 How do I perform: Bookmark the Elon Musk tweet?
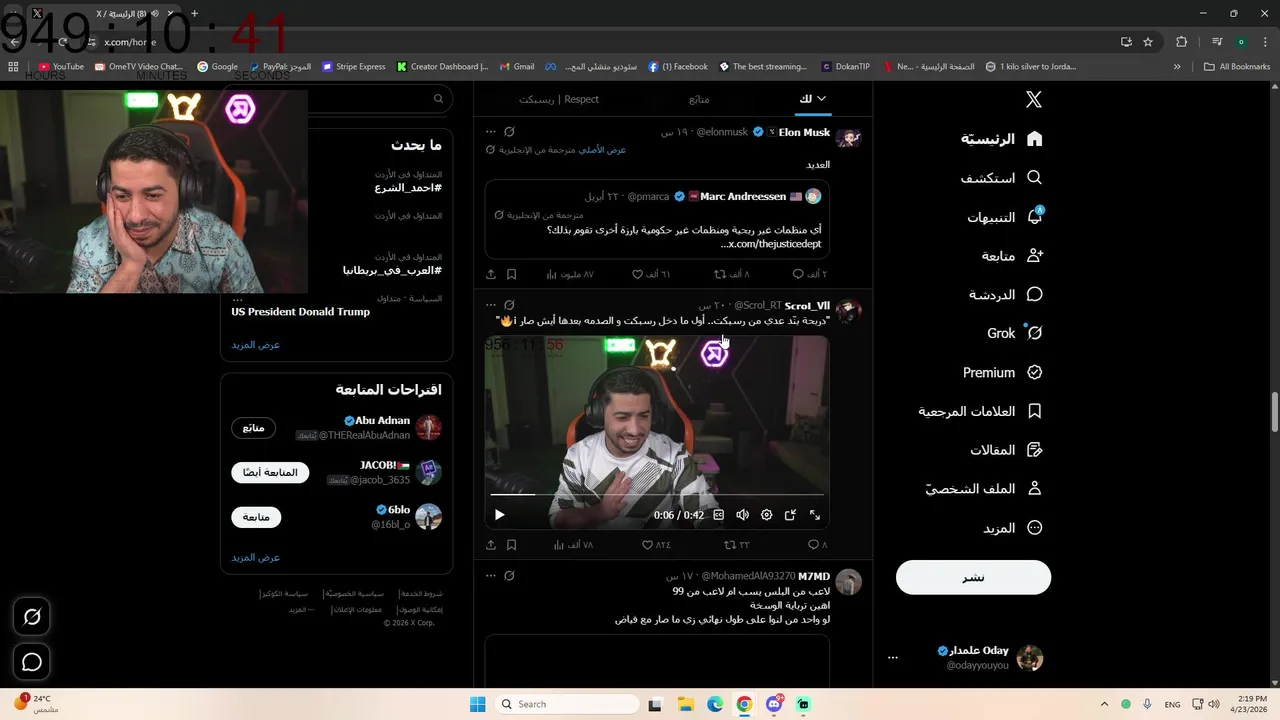[511, 274]
